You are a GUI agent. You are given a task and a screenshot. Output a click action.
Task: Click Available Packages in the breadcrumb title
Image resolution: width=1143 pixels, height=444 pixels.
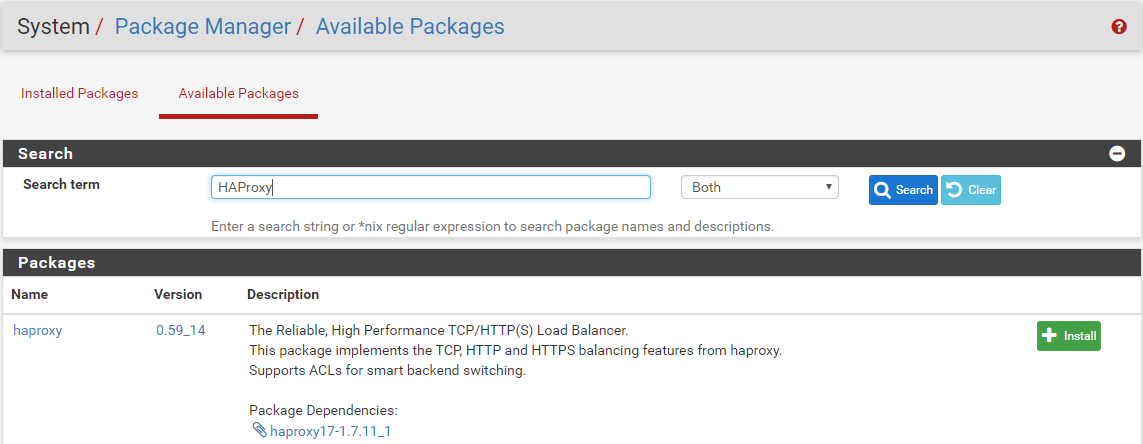click(x=410, y=26)
